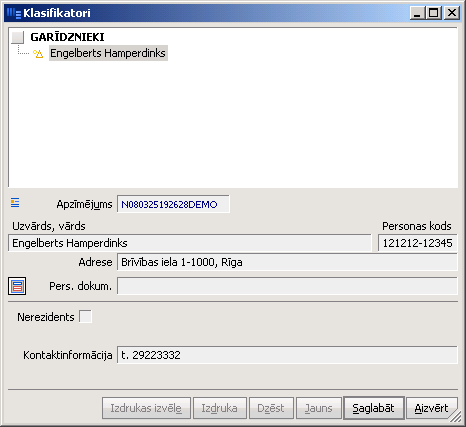Click the Izdrukas izvēle button
This screenshot has width=466, height=427.
coord(146,408)
